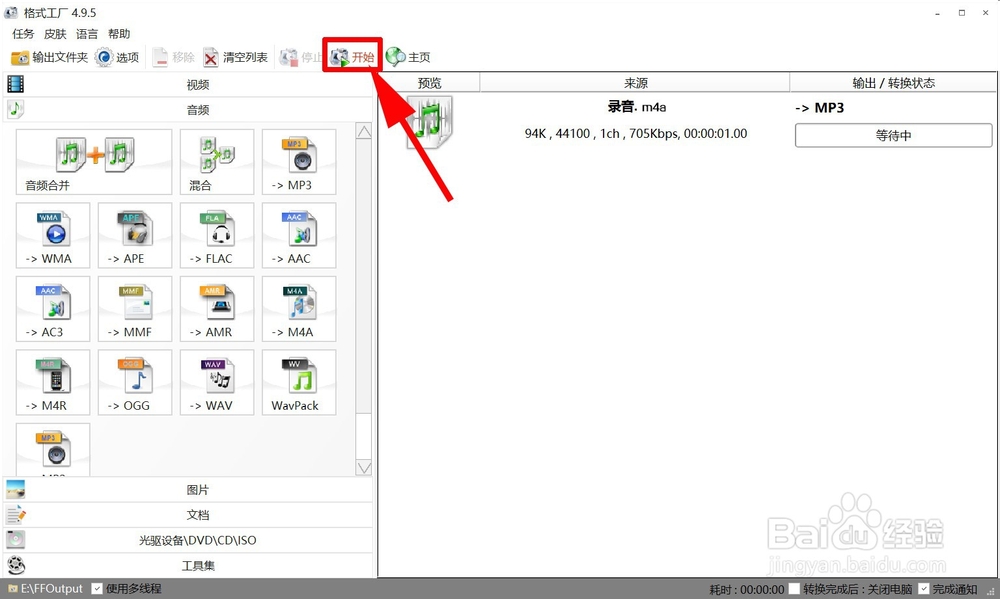The height and width of the screenshot is (599, 1000).
Task: Click the 移除 remove button
Action: pyautogui.click(x=173, y=57)
